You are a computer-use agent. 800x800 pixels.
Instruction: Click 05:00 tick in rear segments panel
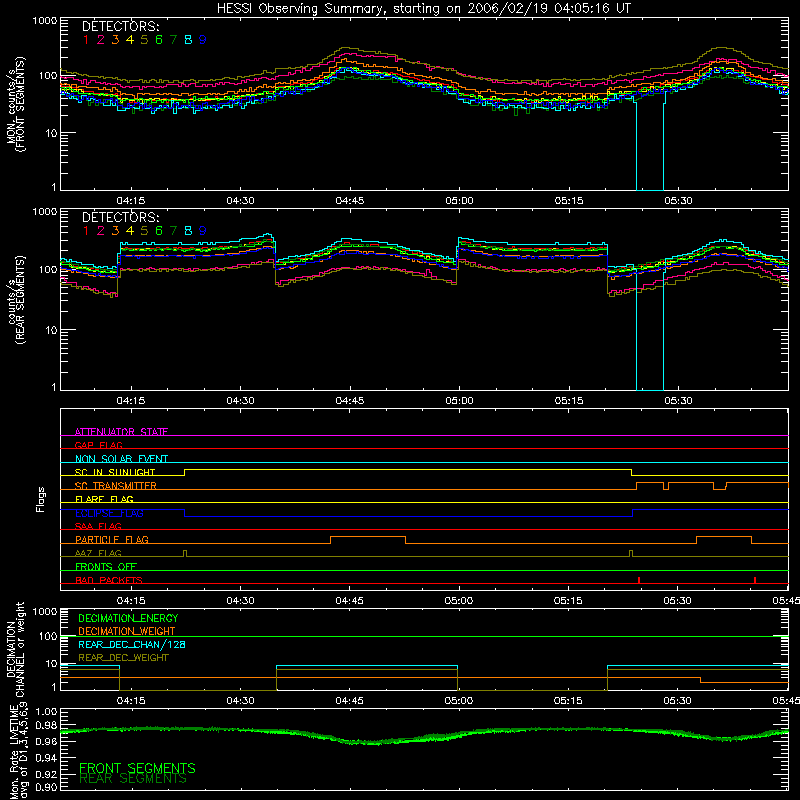459,401
